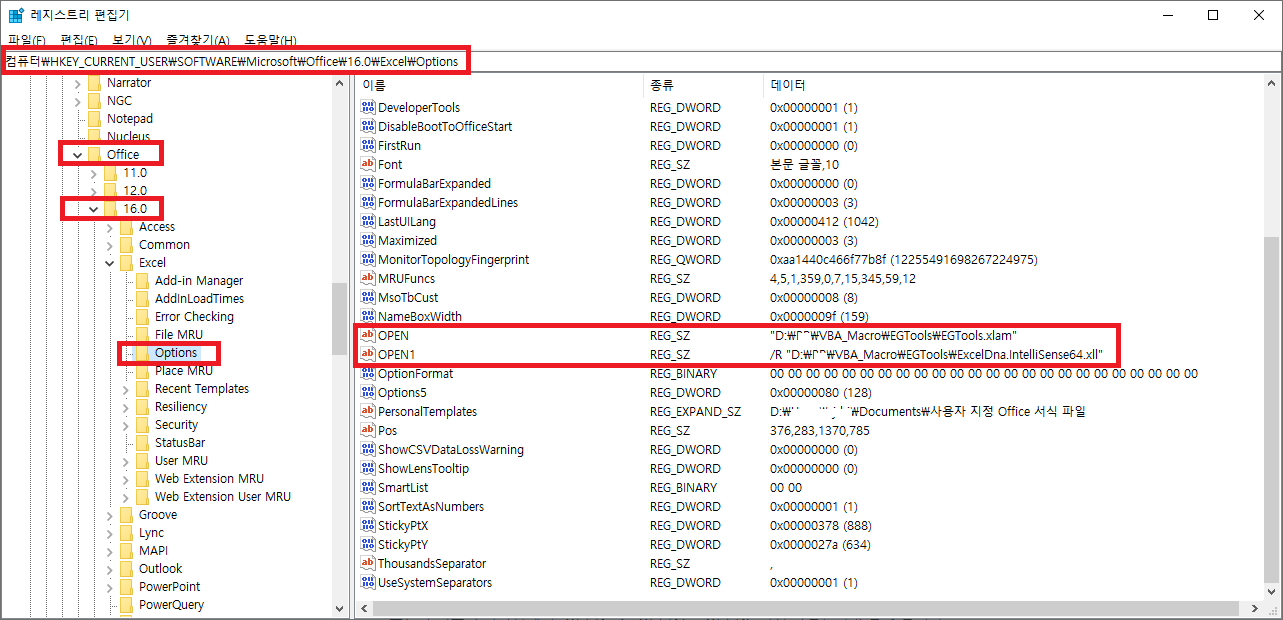Viewport: 1283px width, 620px height.
Task: Select the AddInLoadTimes folder icon
Action: 142,299
